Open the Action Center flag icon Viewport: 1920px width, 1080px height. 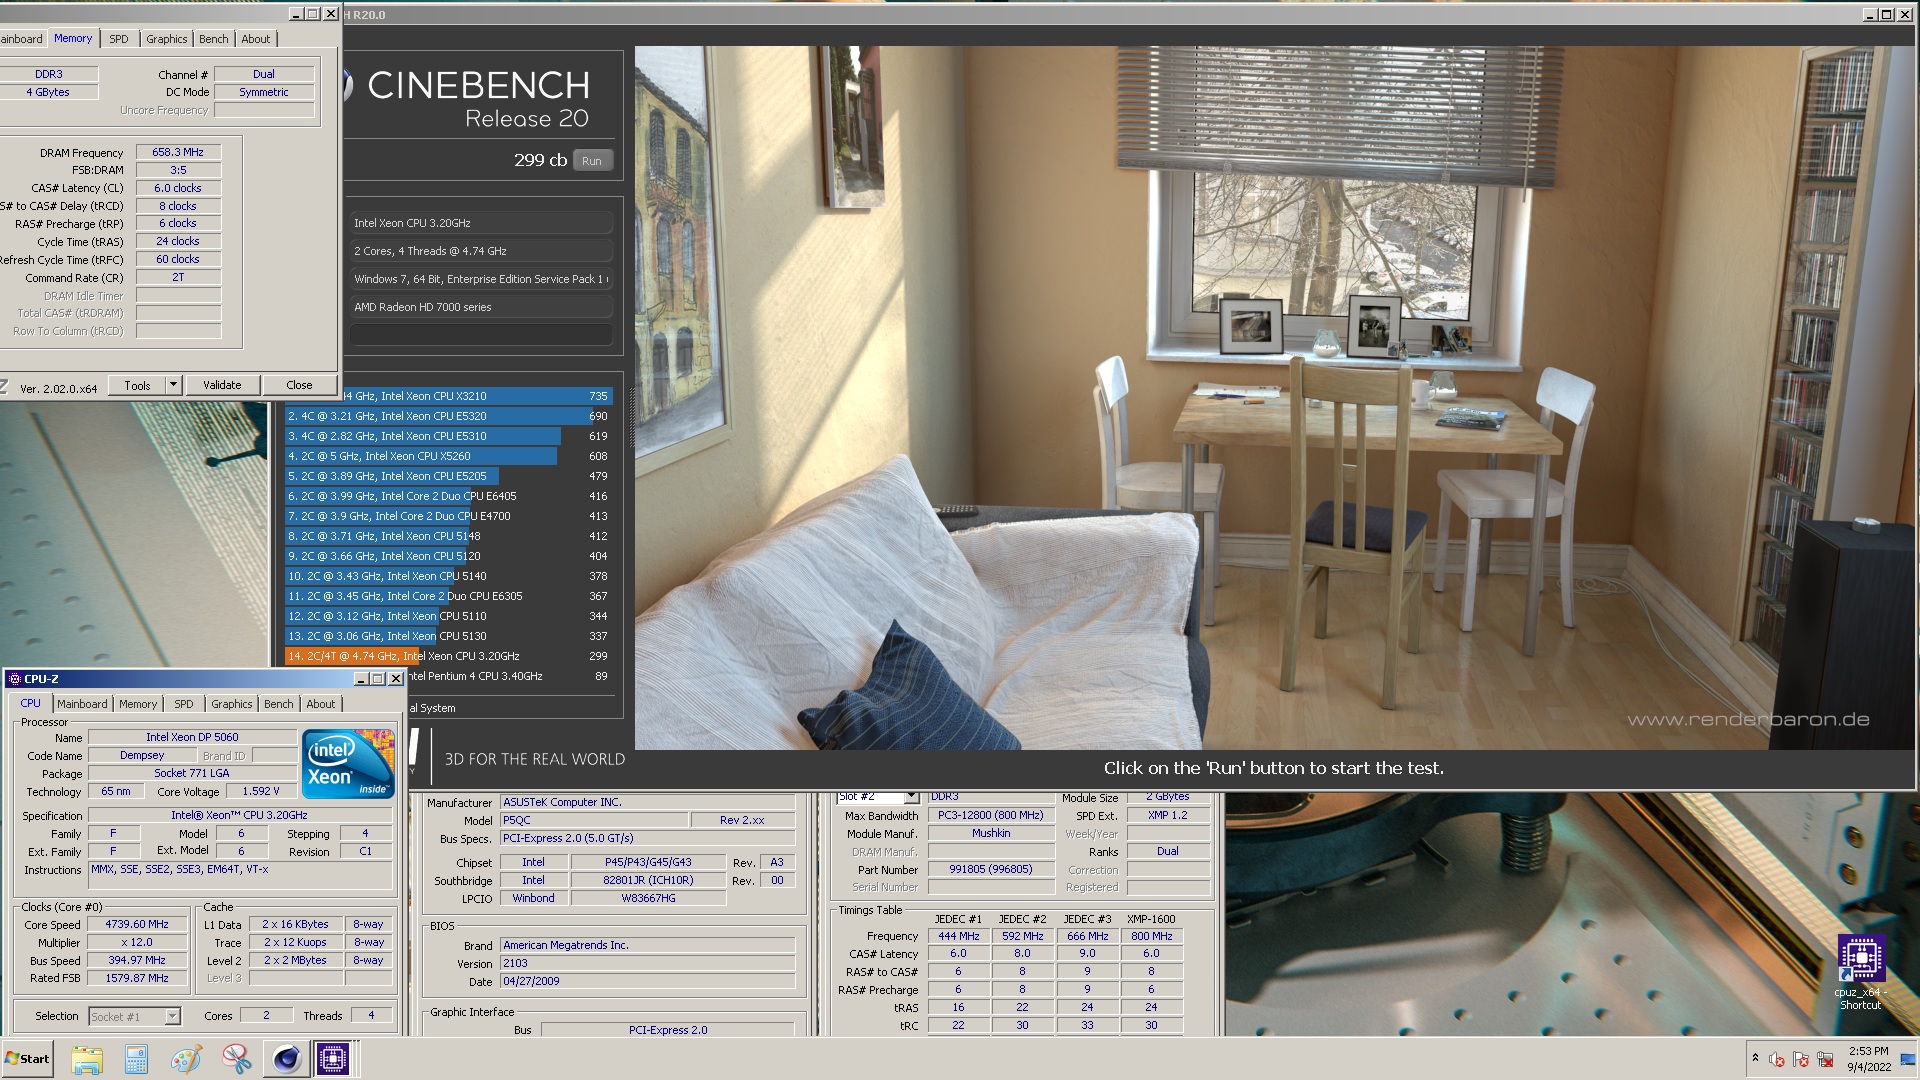coord(1801,1059)
